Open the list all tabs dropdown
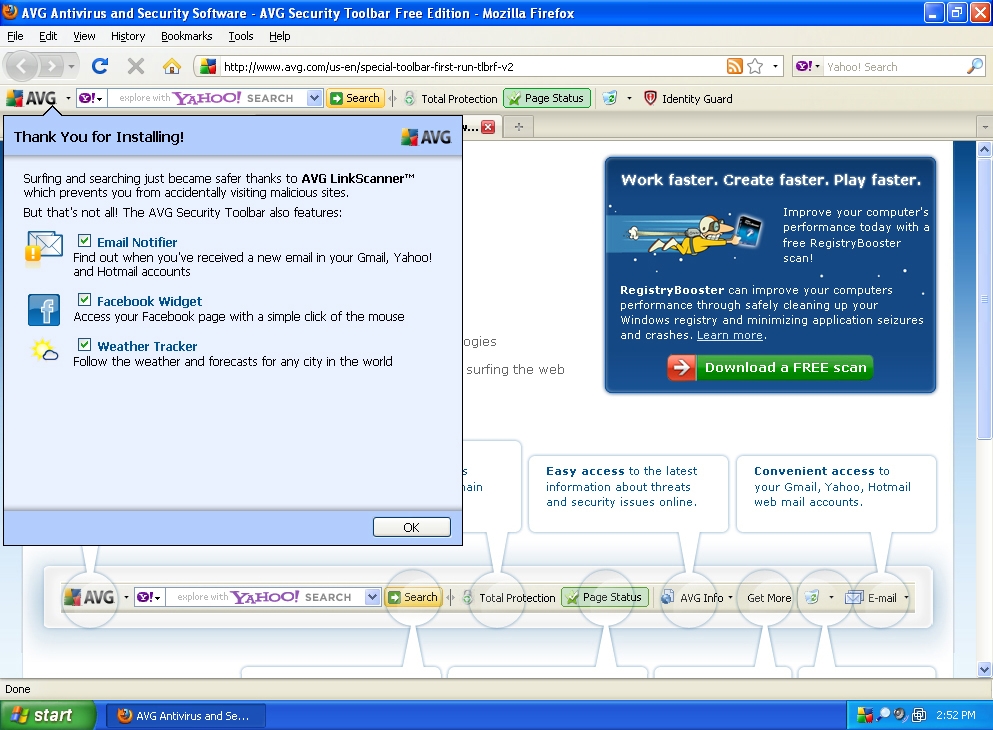This screenshot has height=730, width=993. point(985,127)
